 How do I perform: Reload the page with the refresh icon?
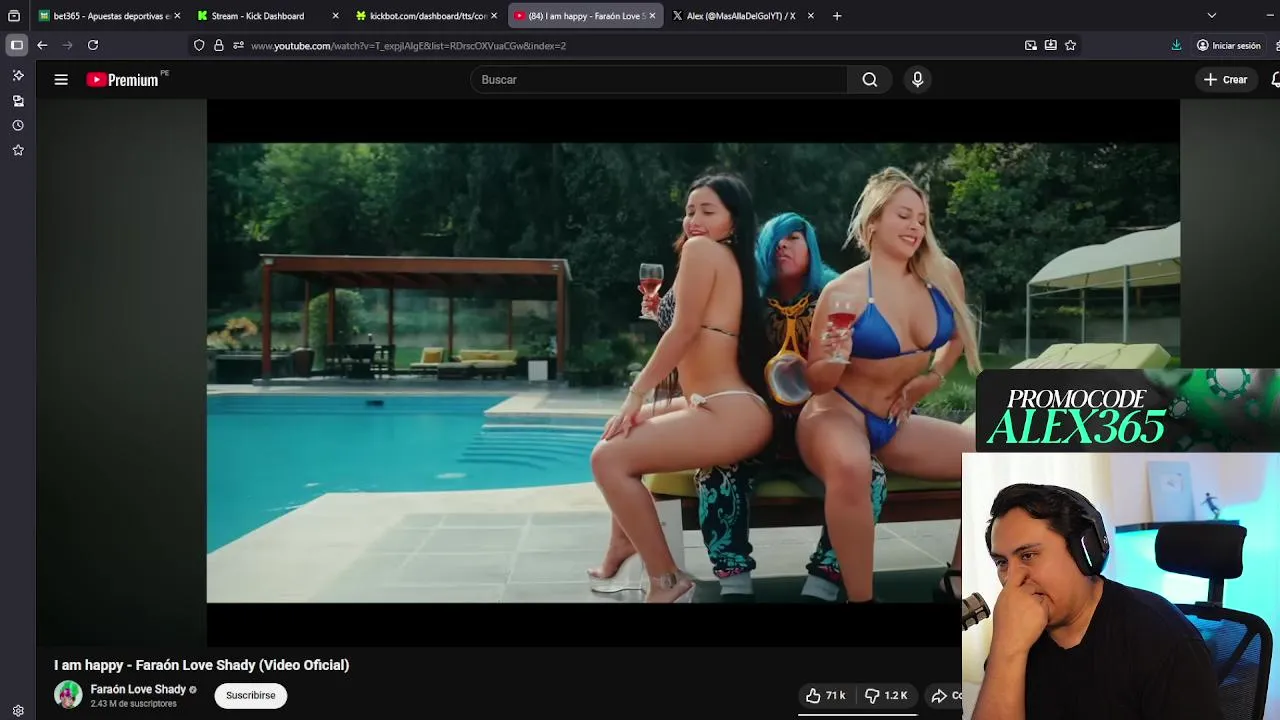93,45
